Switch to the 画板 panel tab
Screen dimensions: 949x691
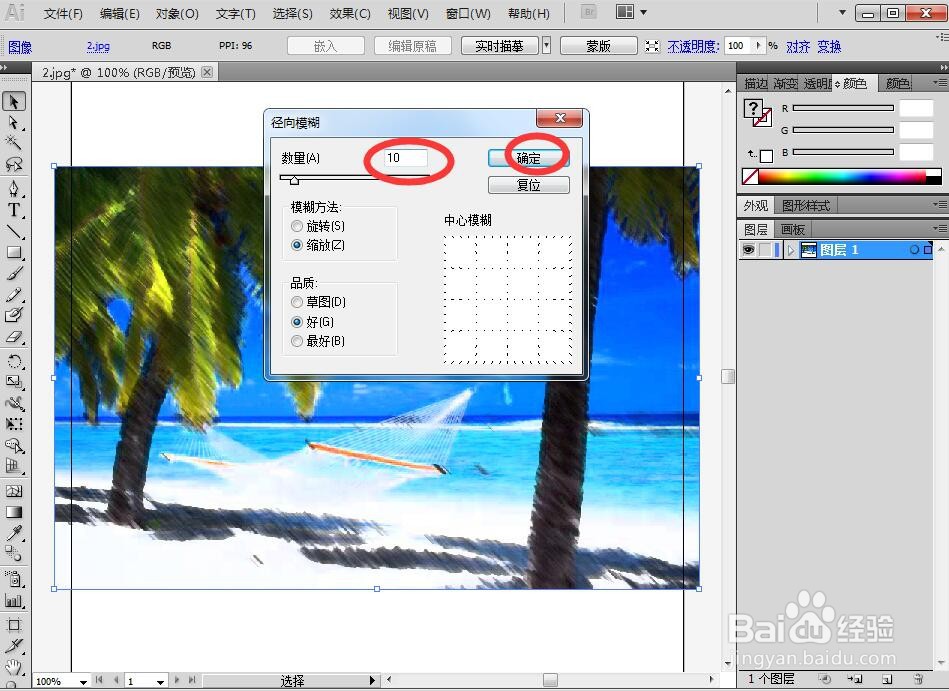tap(795, 228)
